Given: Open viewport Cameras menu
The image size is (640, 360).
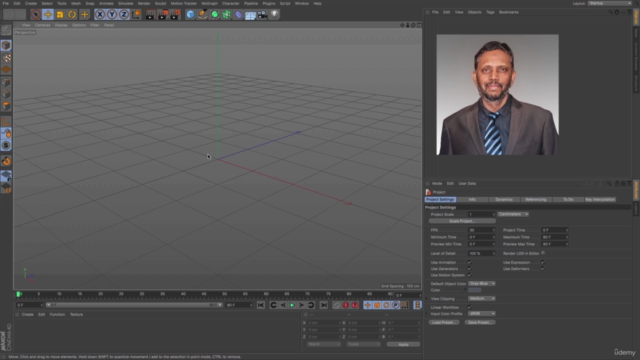Looking at the screenshot, I should click(x=42, y=25).
